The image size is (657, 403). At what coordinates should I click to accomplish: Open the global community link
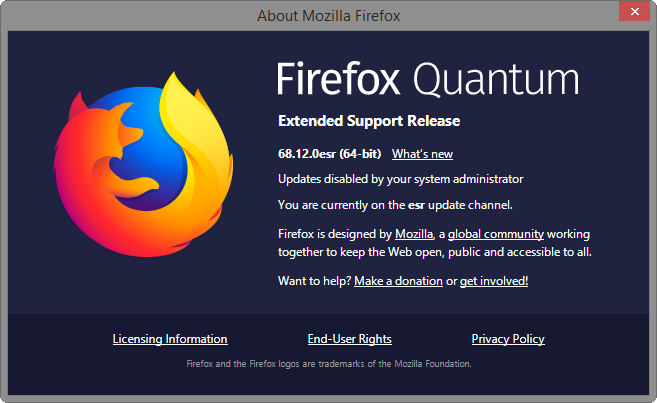click(495, 233)
